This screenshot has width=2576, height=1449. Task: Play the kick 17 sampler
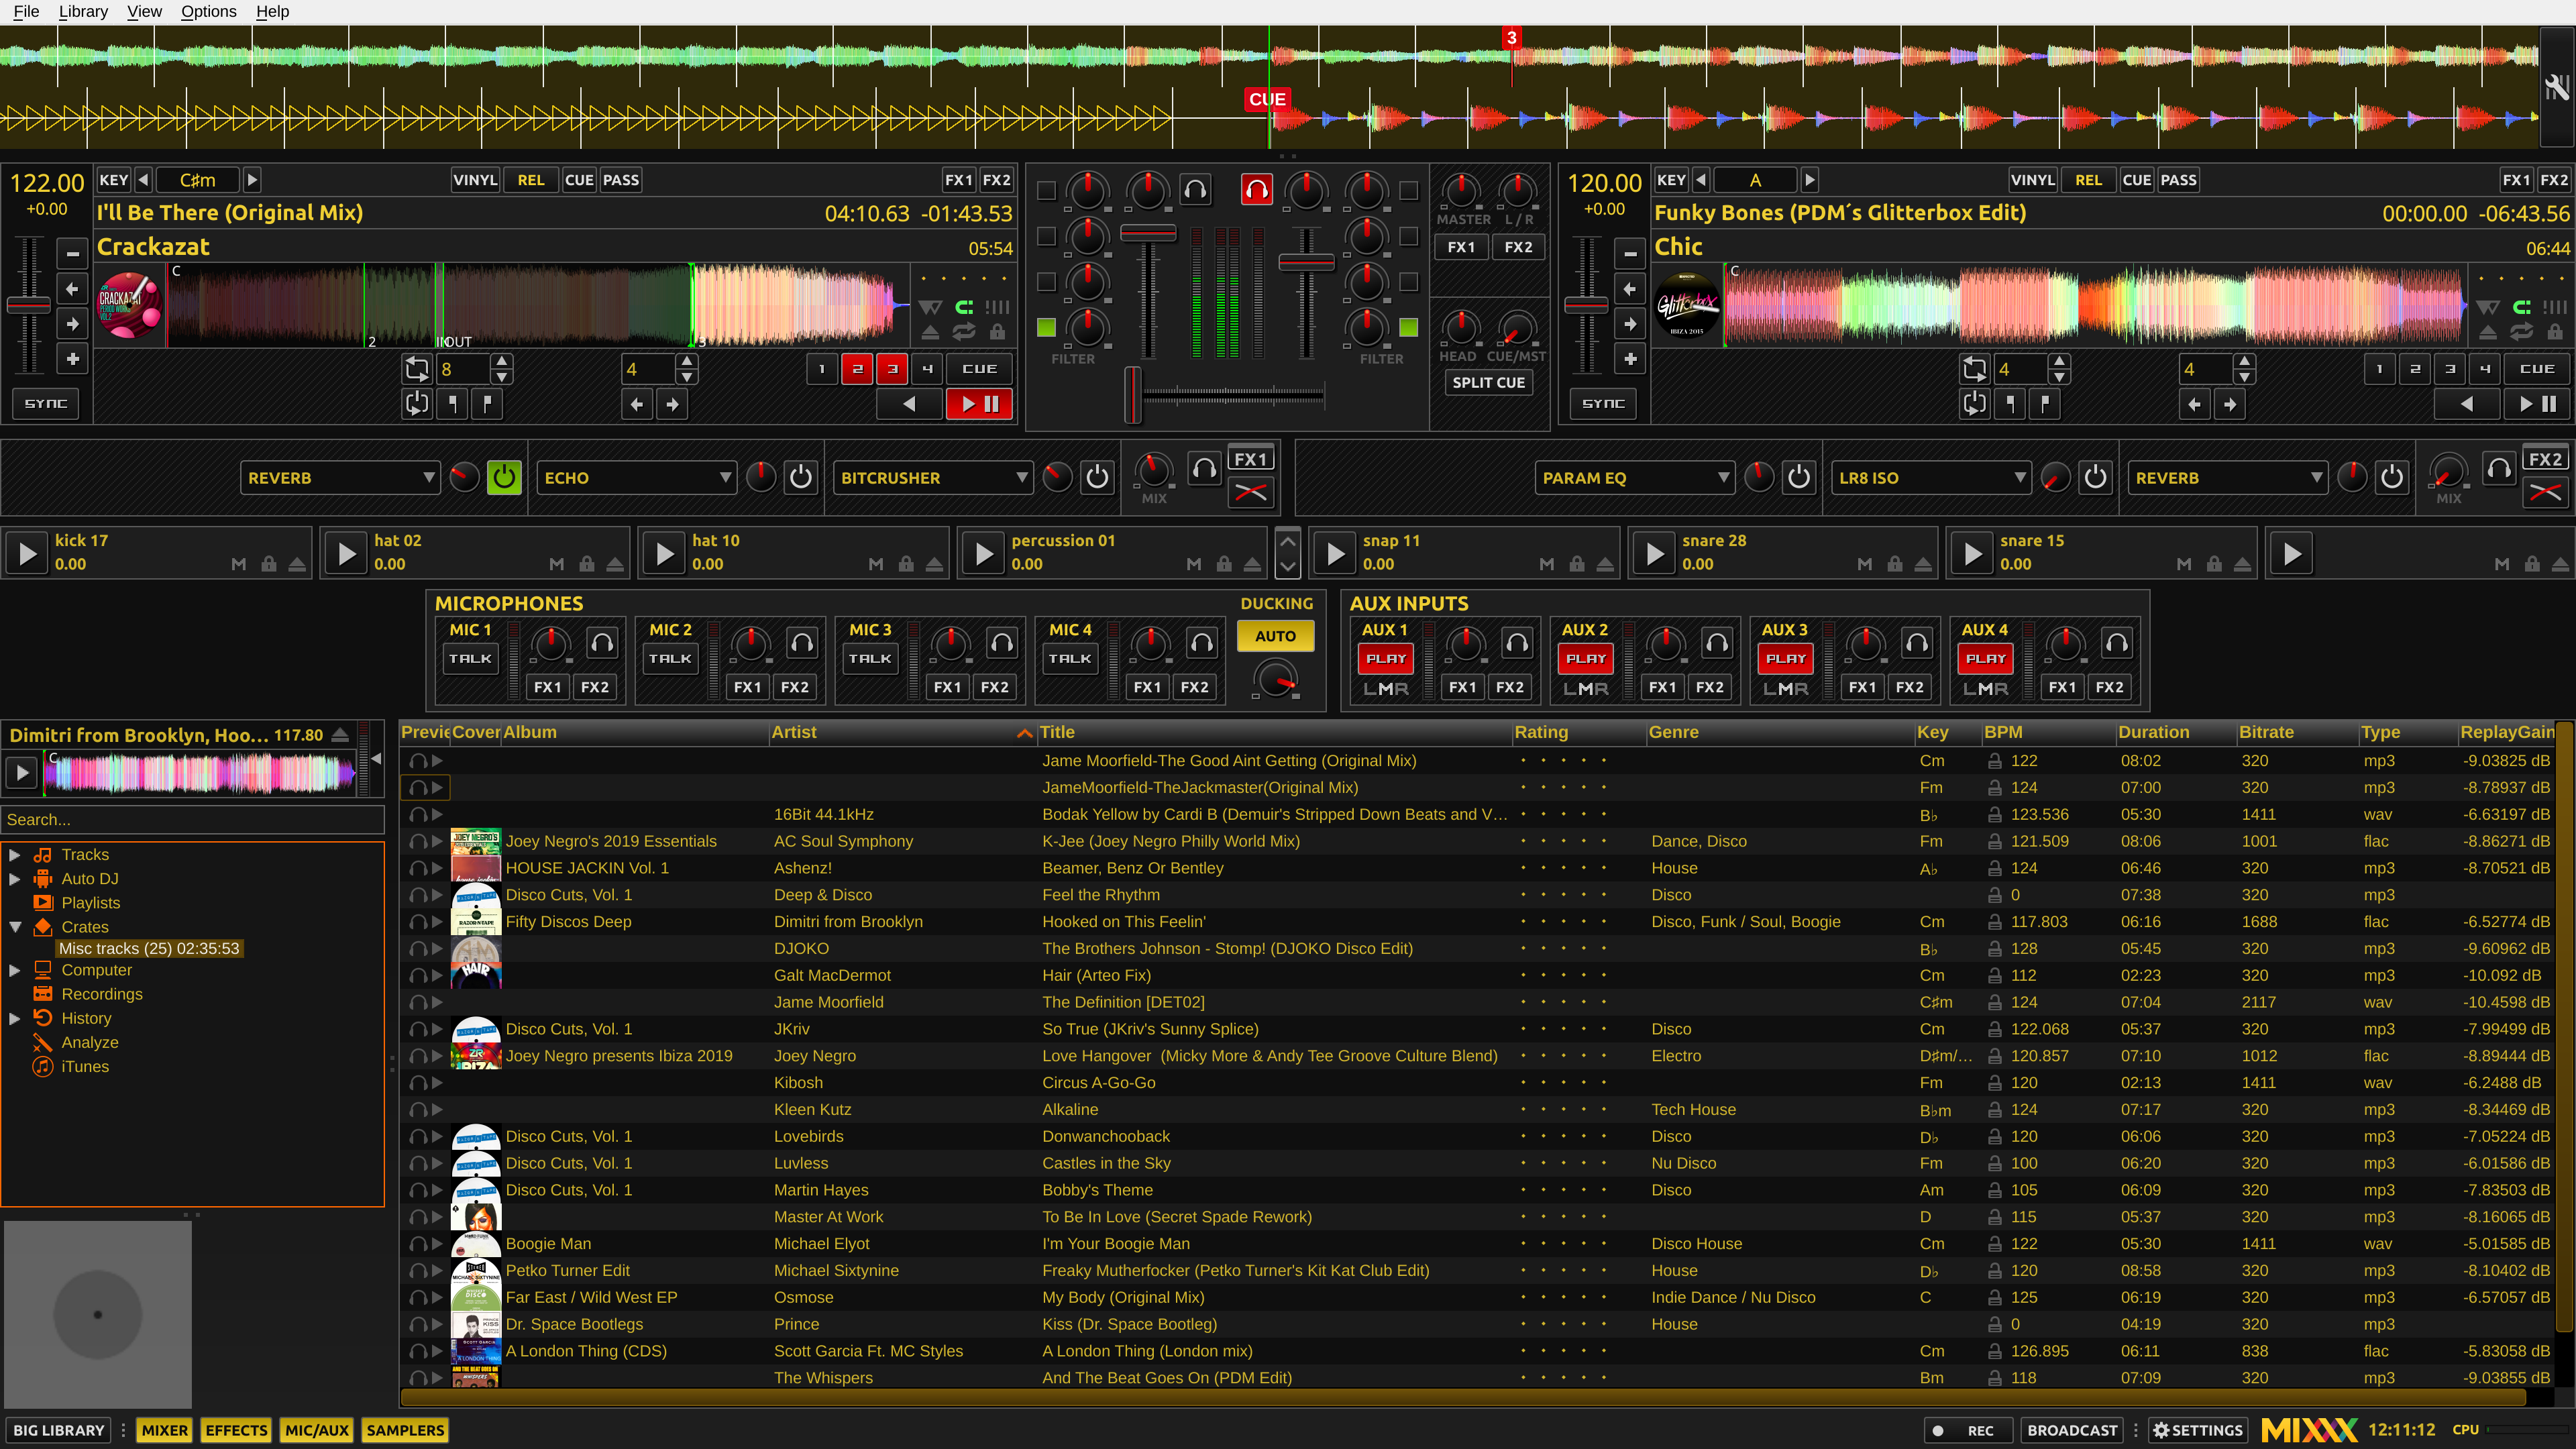coord(27,553)
